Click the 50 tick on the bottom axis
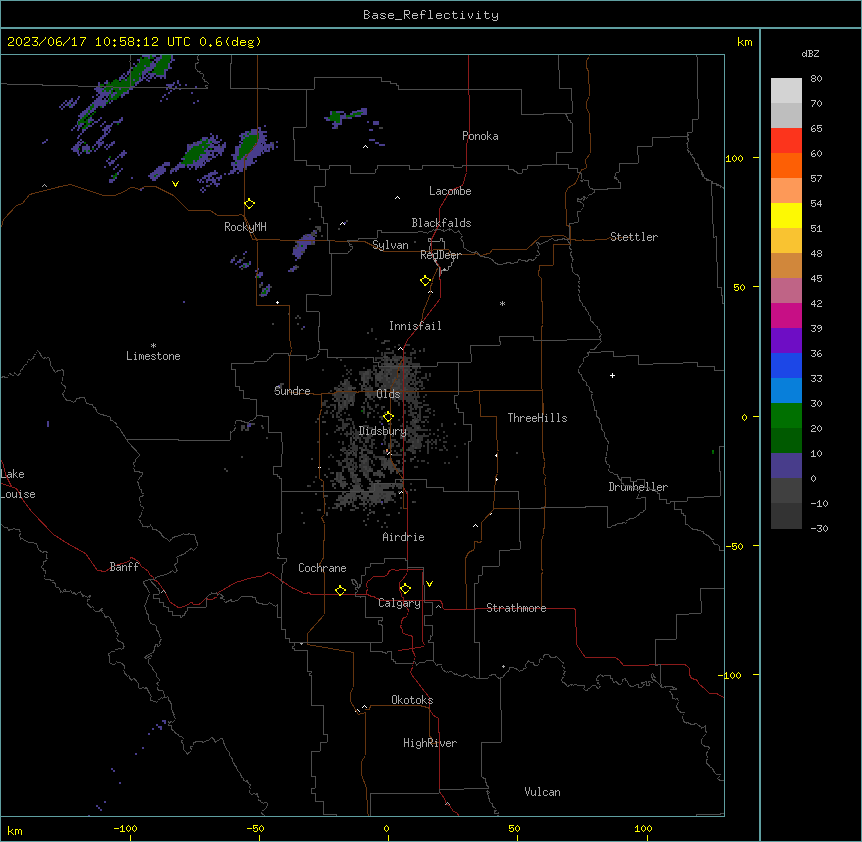This screenshot has height=842, width=862. click(x=514, y=828)
